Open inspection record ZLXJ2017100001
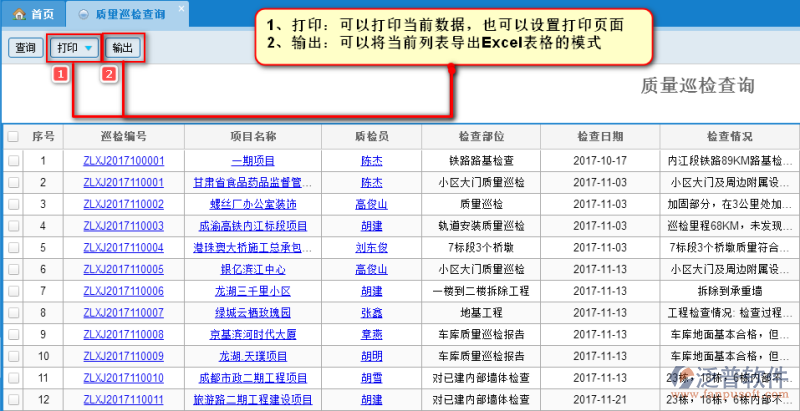Screen dimensions: 800x411 click(x=123, y=161)
